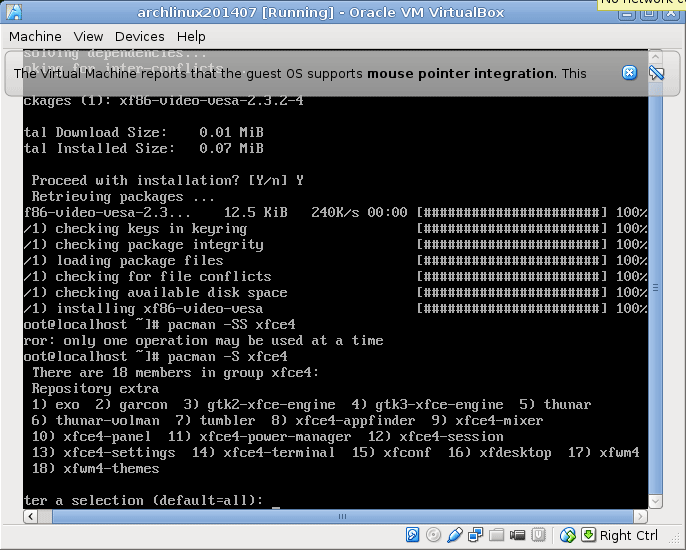The width and height of the screenshot is (686, 550).
Task: Click the keyboard capture arrow icon
Action: point(588,535)
